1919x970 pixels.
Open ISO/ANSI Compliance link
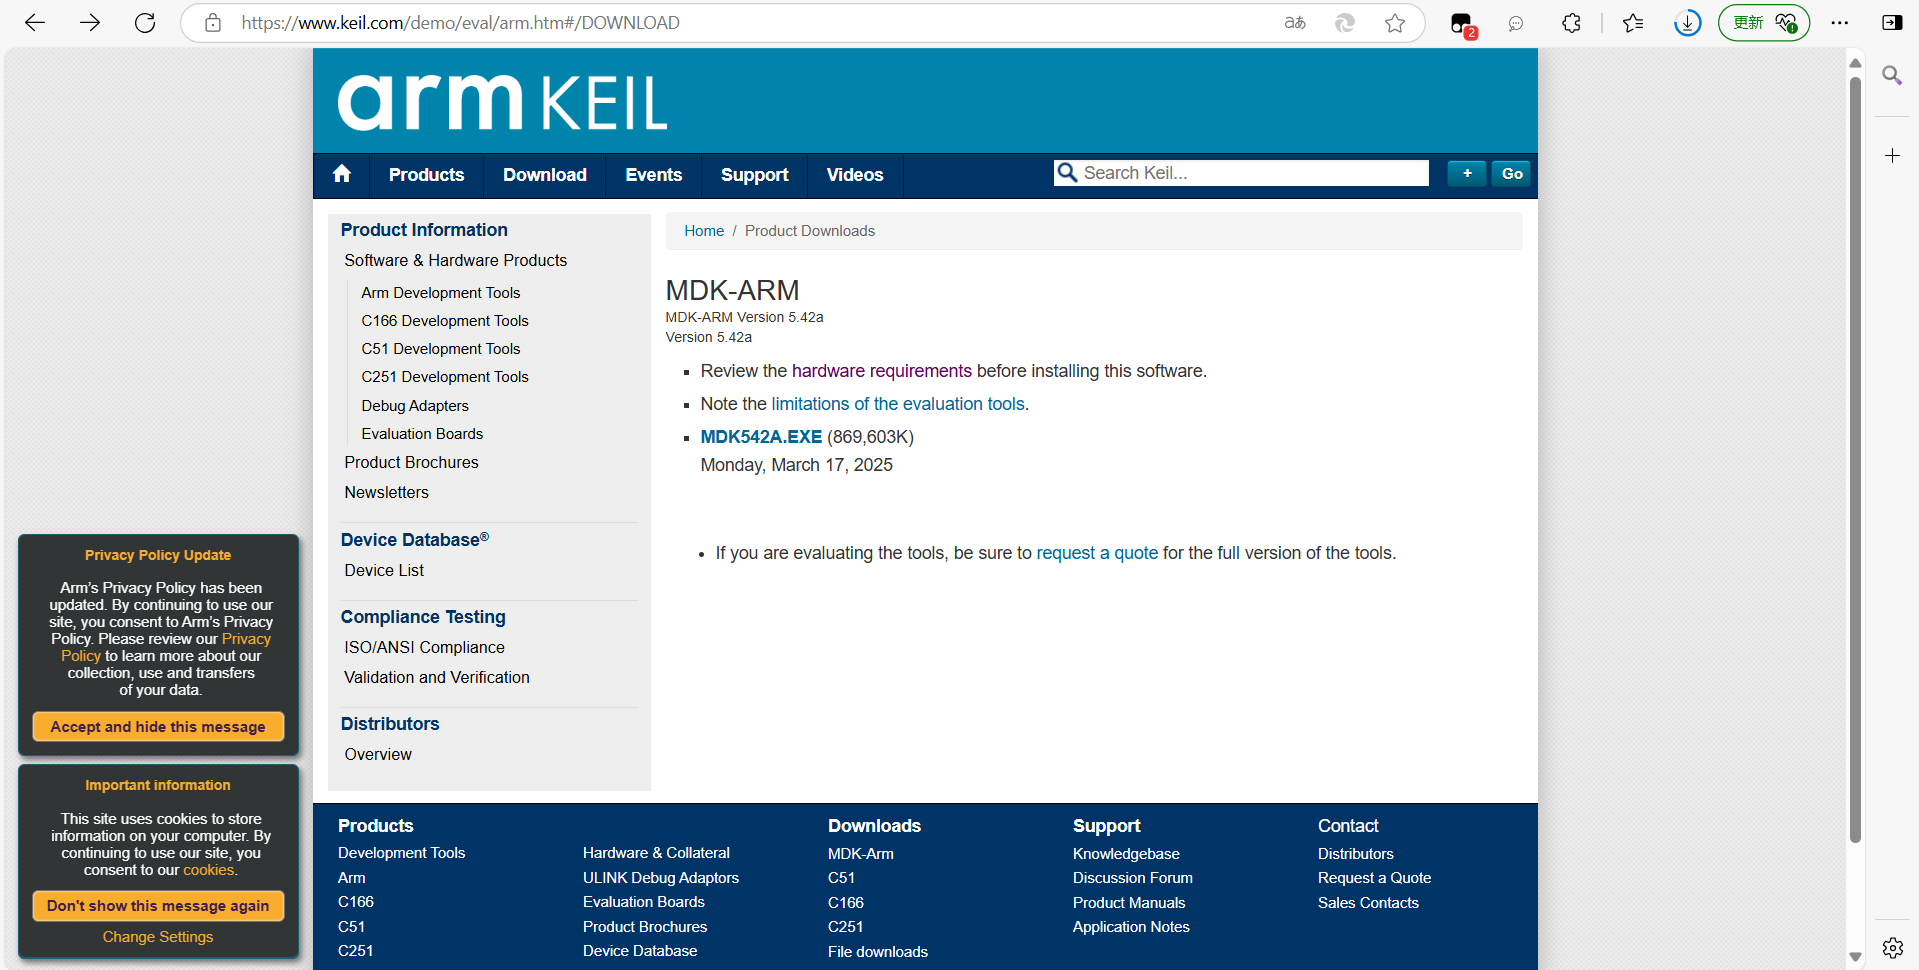click(424, 647)
